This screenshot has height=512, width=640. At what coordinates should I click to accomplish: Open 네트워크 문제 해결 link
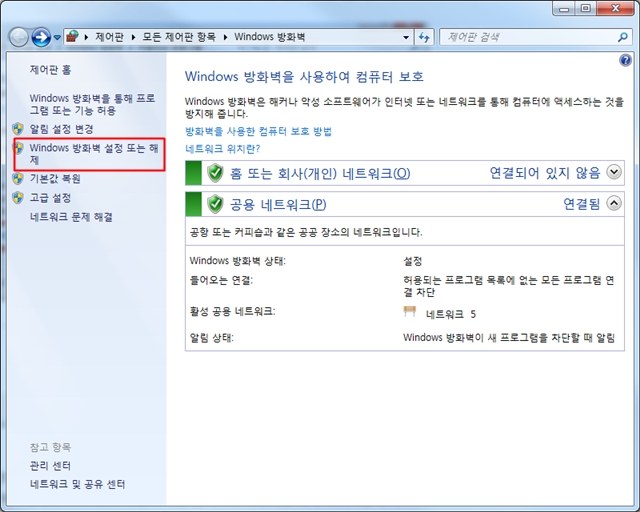pyautogui.click(x=71, y=217)
